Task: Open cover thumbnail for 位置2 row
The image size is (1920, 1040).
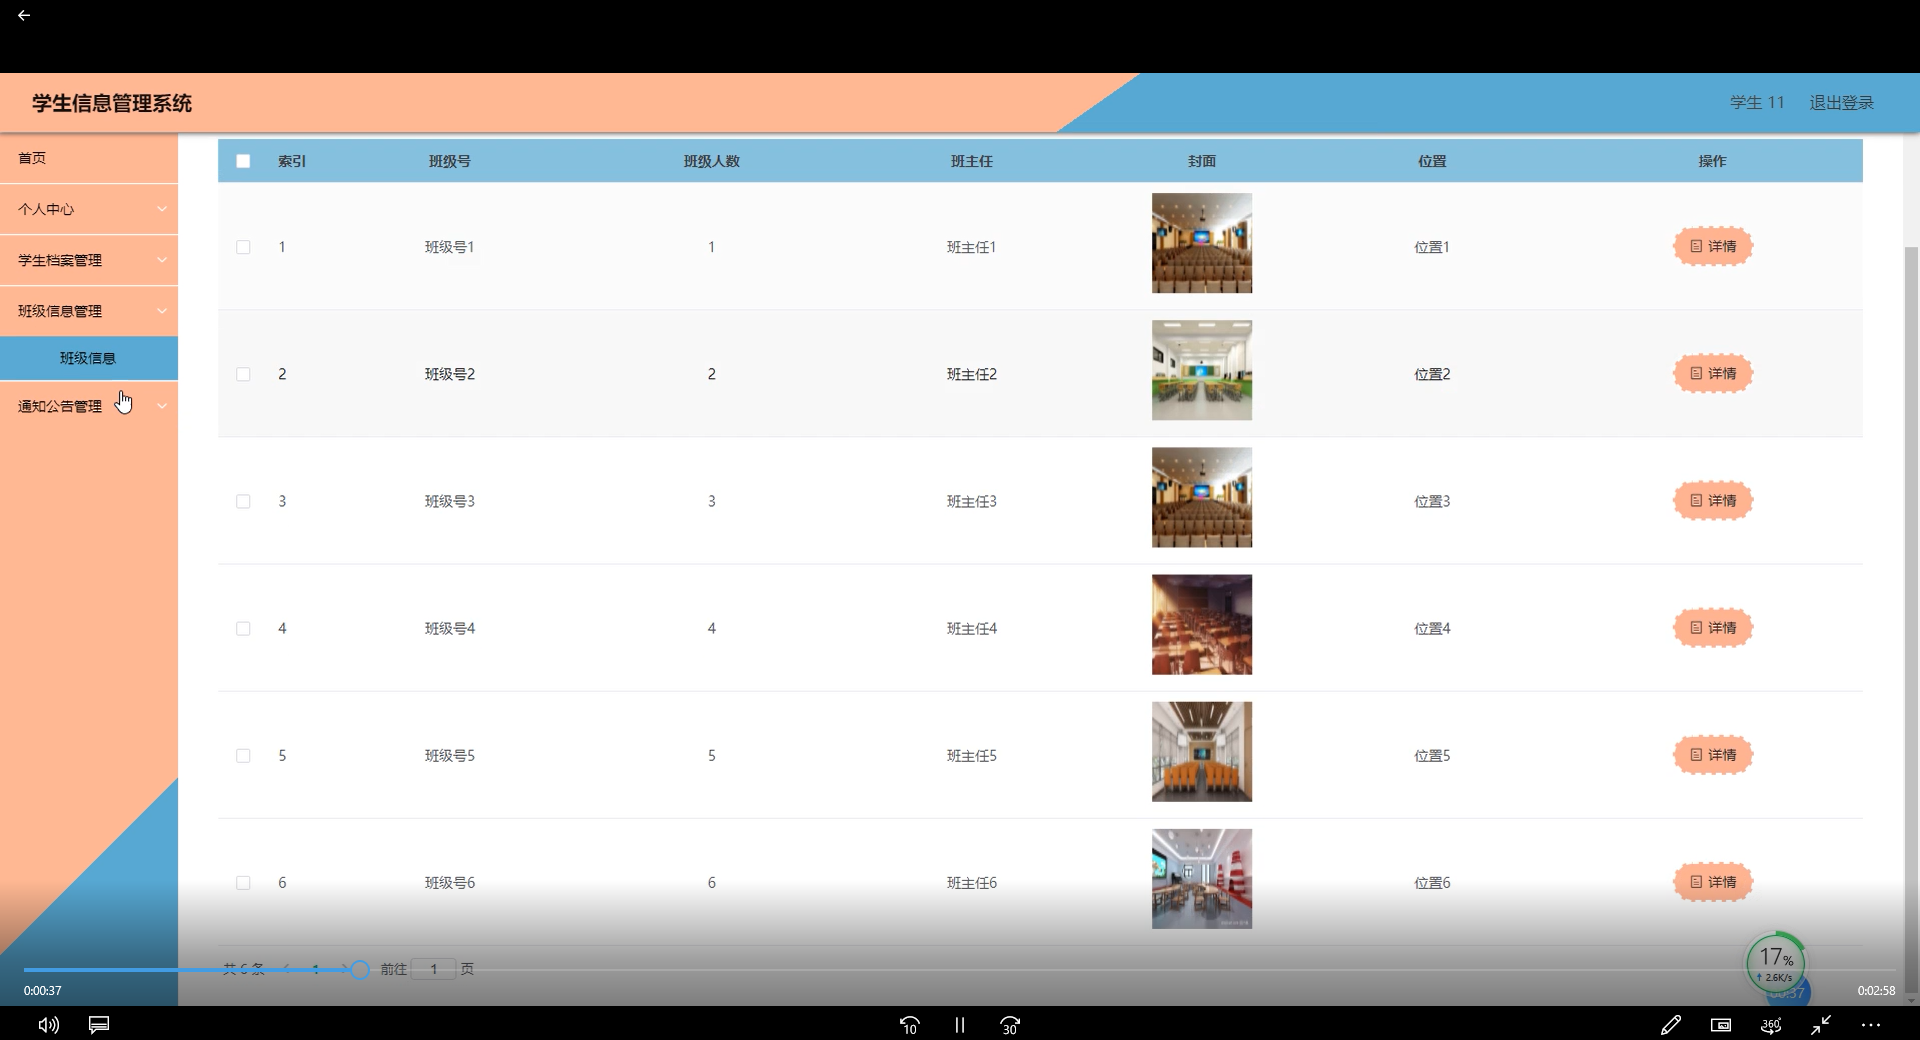Action: (1202, 370)
